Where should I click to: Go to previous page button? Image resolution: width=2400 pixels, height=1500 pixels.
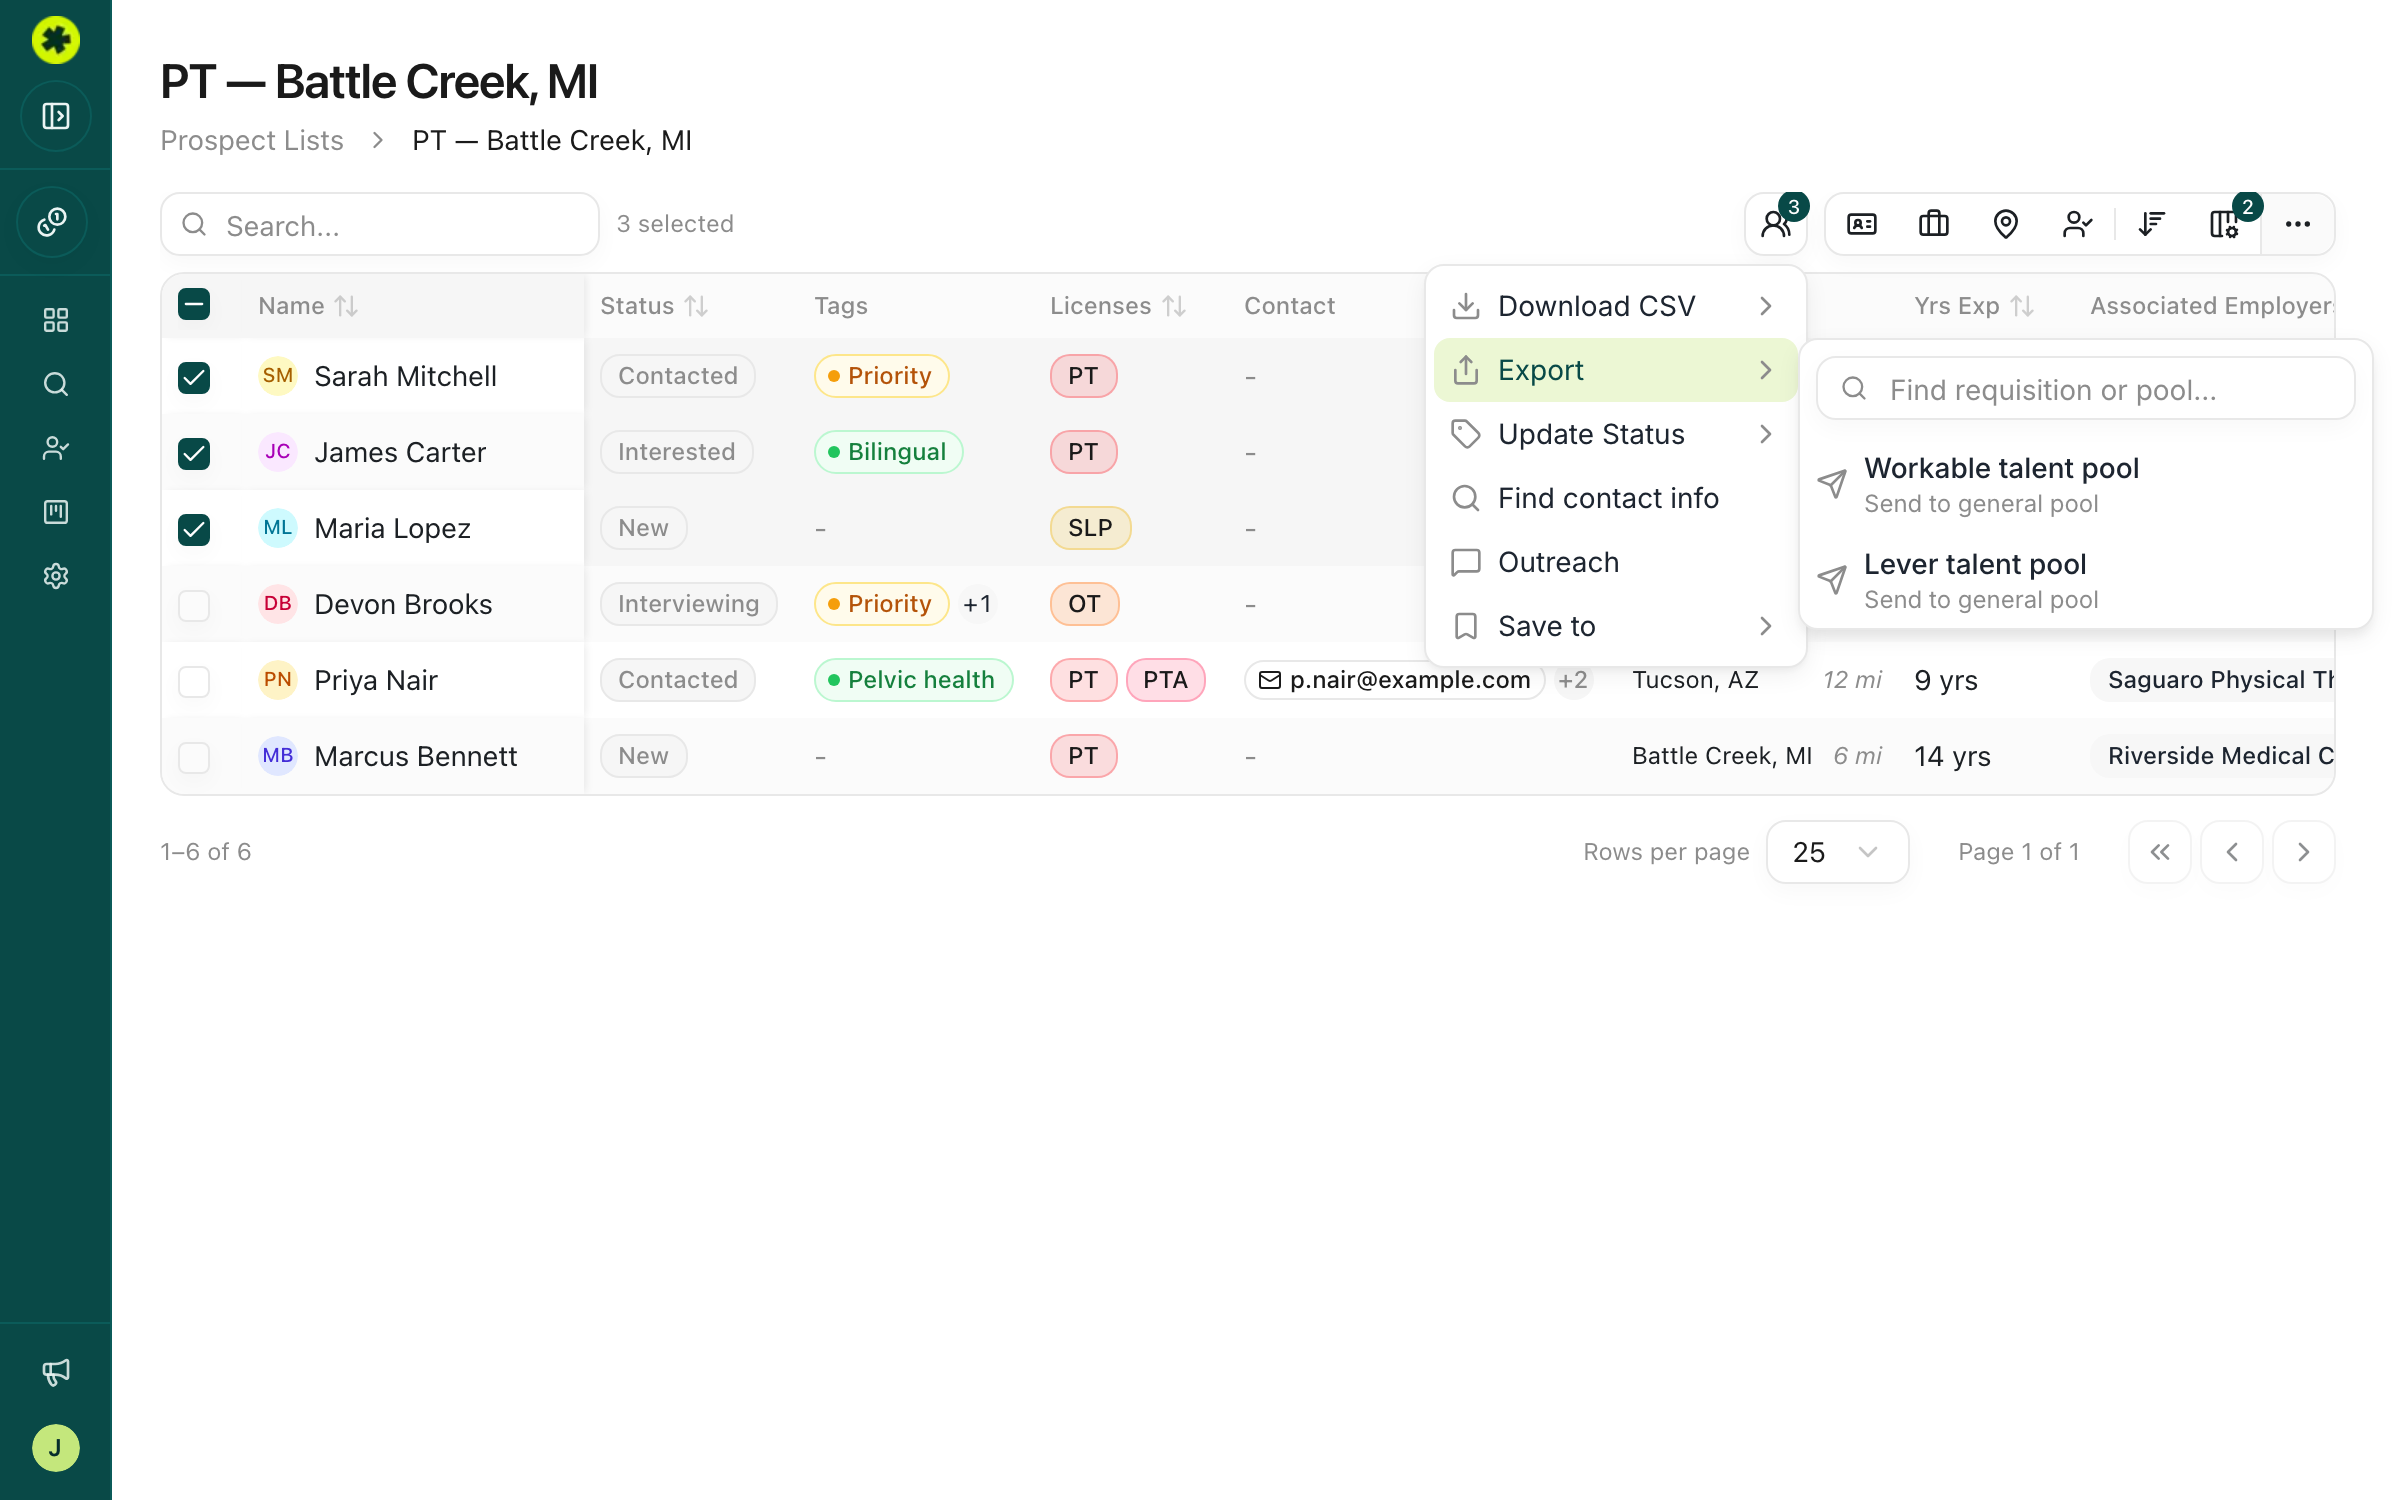coord(2232,852)
